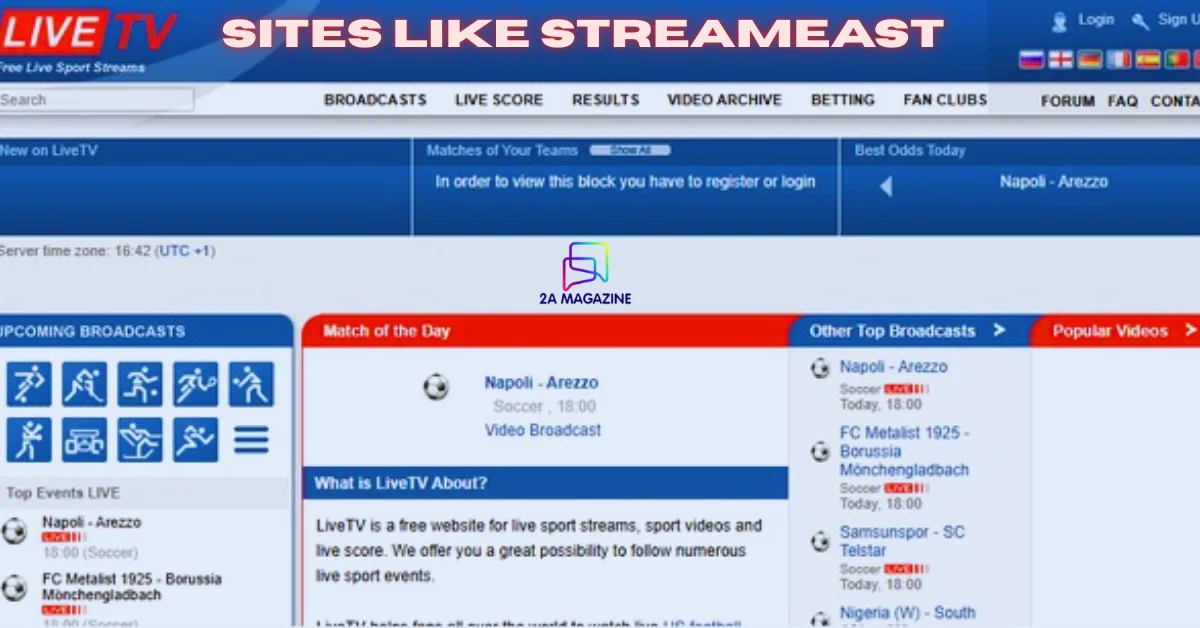Screen dimensions: 1200x628
Task: Click the key icon beside Sign Up
Action: point(1140,21)
